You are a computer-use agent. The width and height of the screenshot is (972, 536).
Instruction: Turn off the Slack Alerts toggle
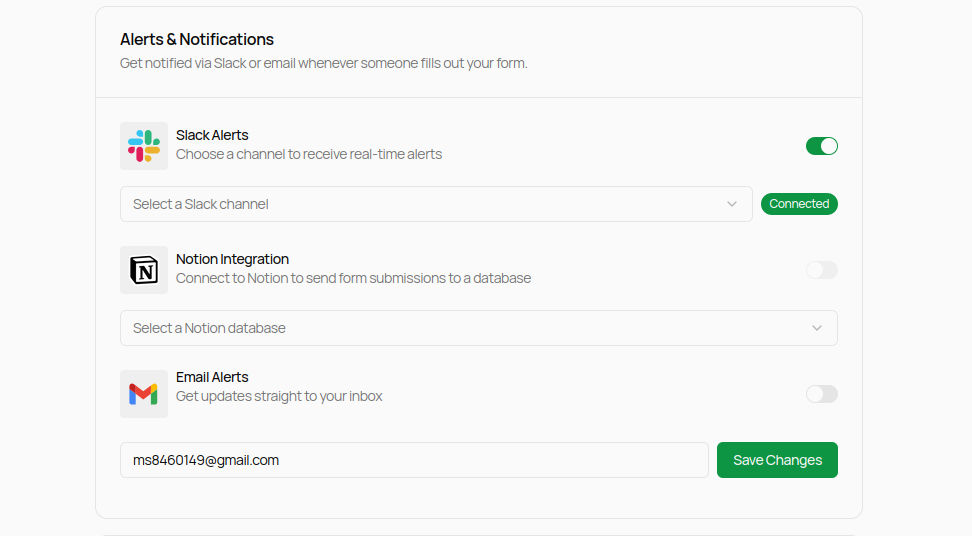point(821,146)
